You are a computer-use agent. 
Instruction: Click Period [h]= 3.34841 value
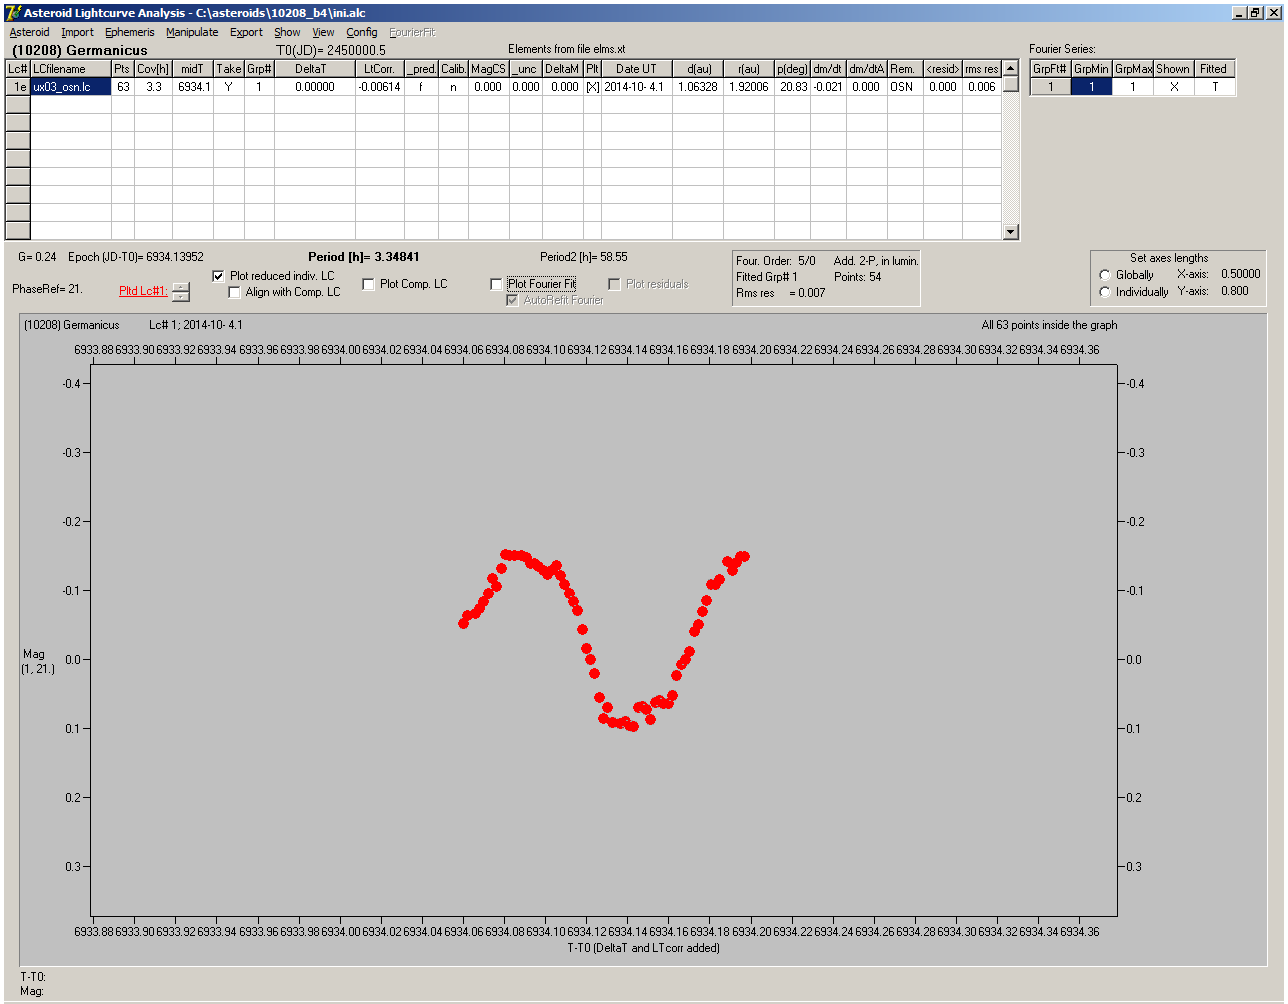point(364,257)
